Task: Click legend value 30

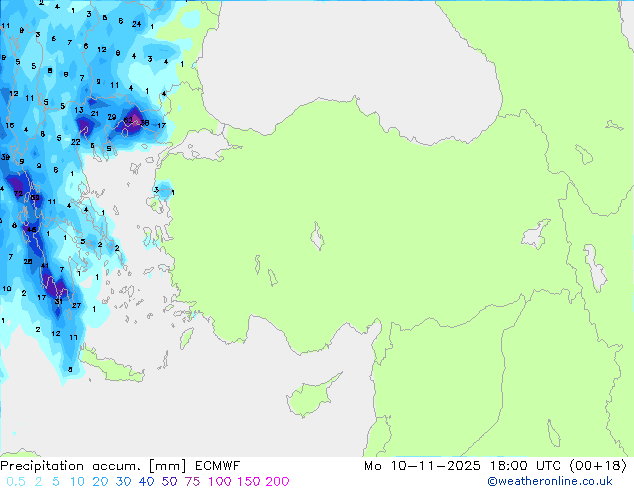Action: click(123, 482)
